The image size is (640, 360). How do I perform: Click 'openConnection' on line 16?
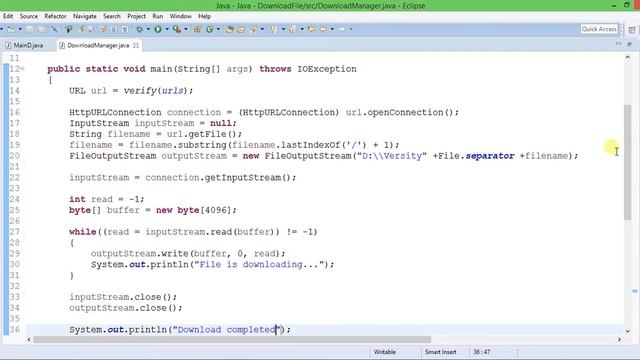point(405,112)
